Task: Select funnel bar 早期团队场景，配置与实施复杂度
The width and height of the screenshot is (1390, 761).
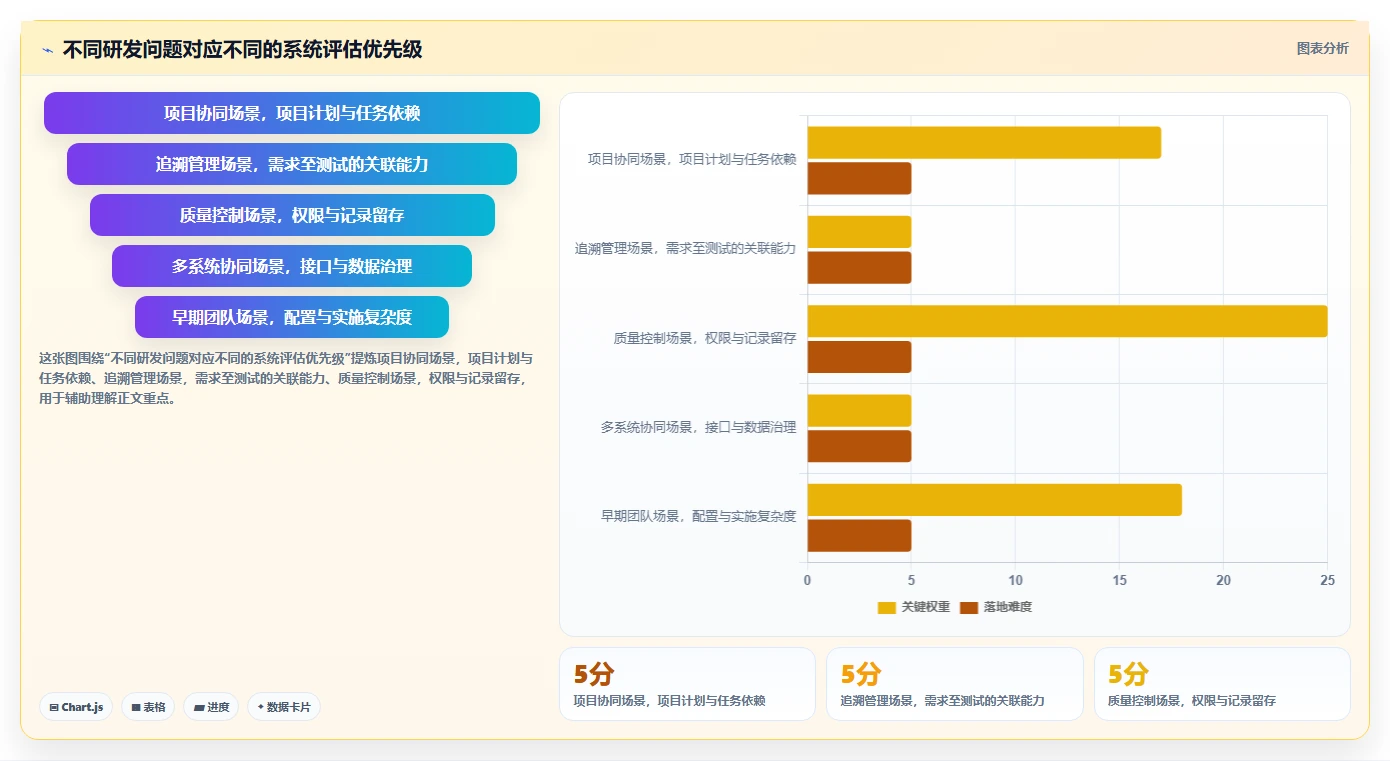Action: pyautogui.click(x=292, y=317)
